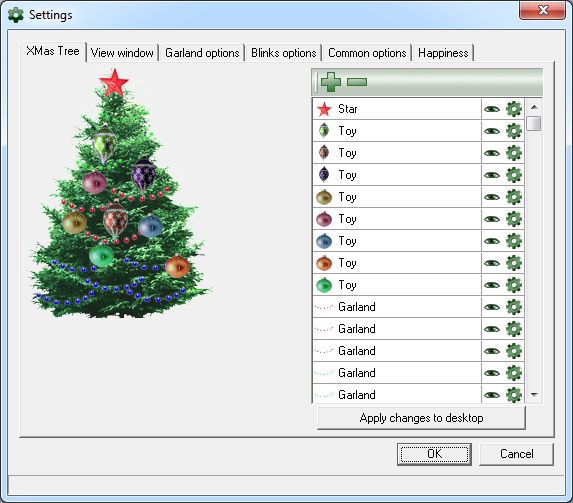Select the green ball Toy icon in list
Image resolution: width=573 pixels, height=503 pixels.
click(324, 285)
